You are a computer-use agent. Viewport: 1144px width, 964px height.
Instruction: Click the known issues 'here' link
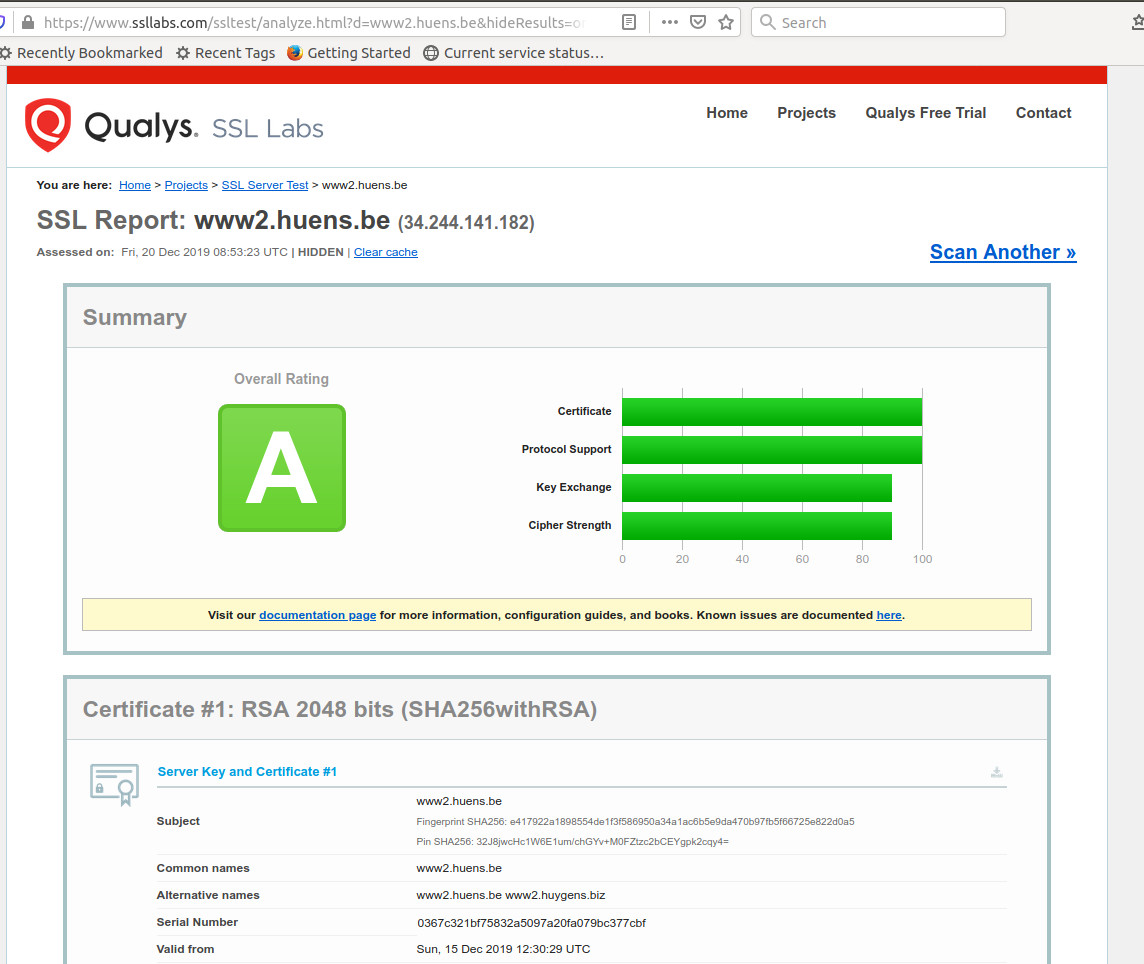889,615
